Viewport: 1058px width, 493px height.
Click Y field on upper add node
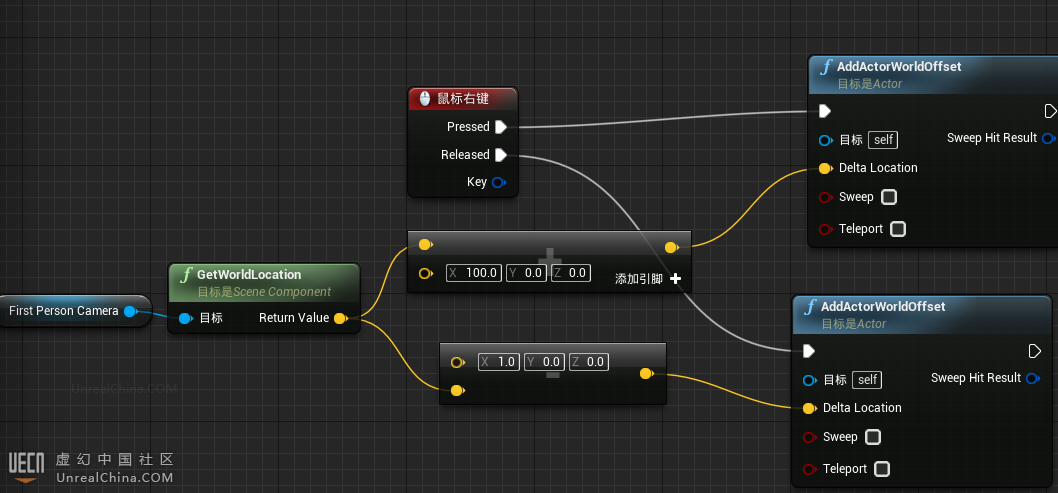tap(526, 273)
